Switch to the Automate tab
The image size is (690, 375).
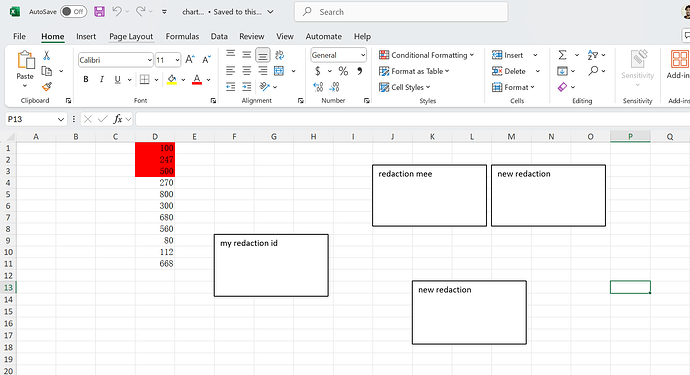click(x=323, y=37)
